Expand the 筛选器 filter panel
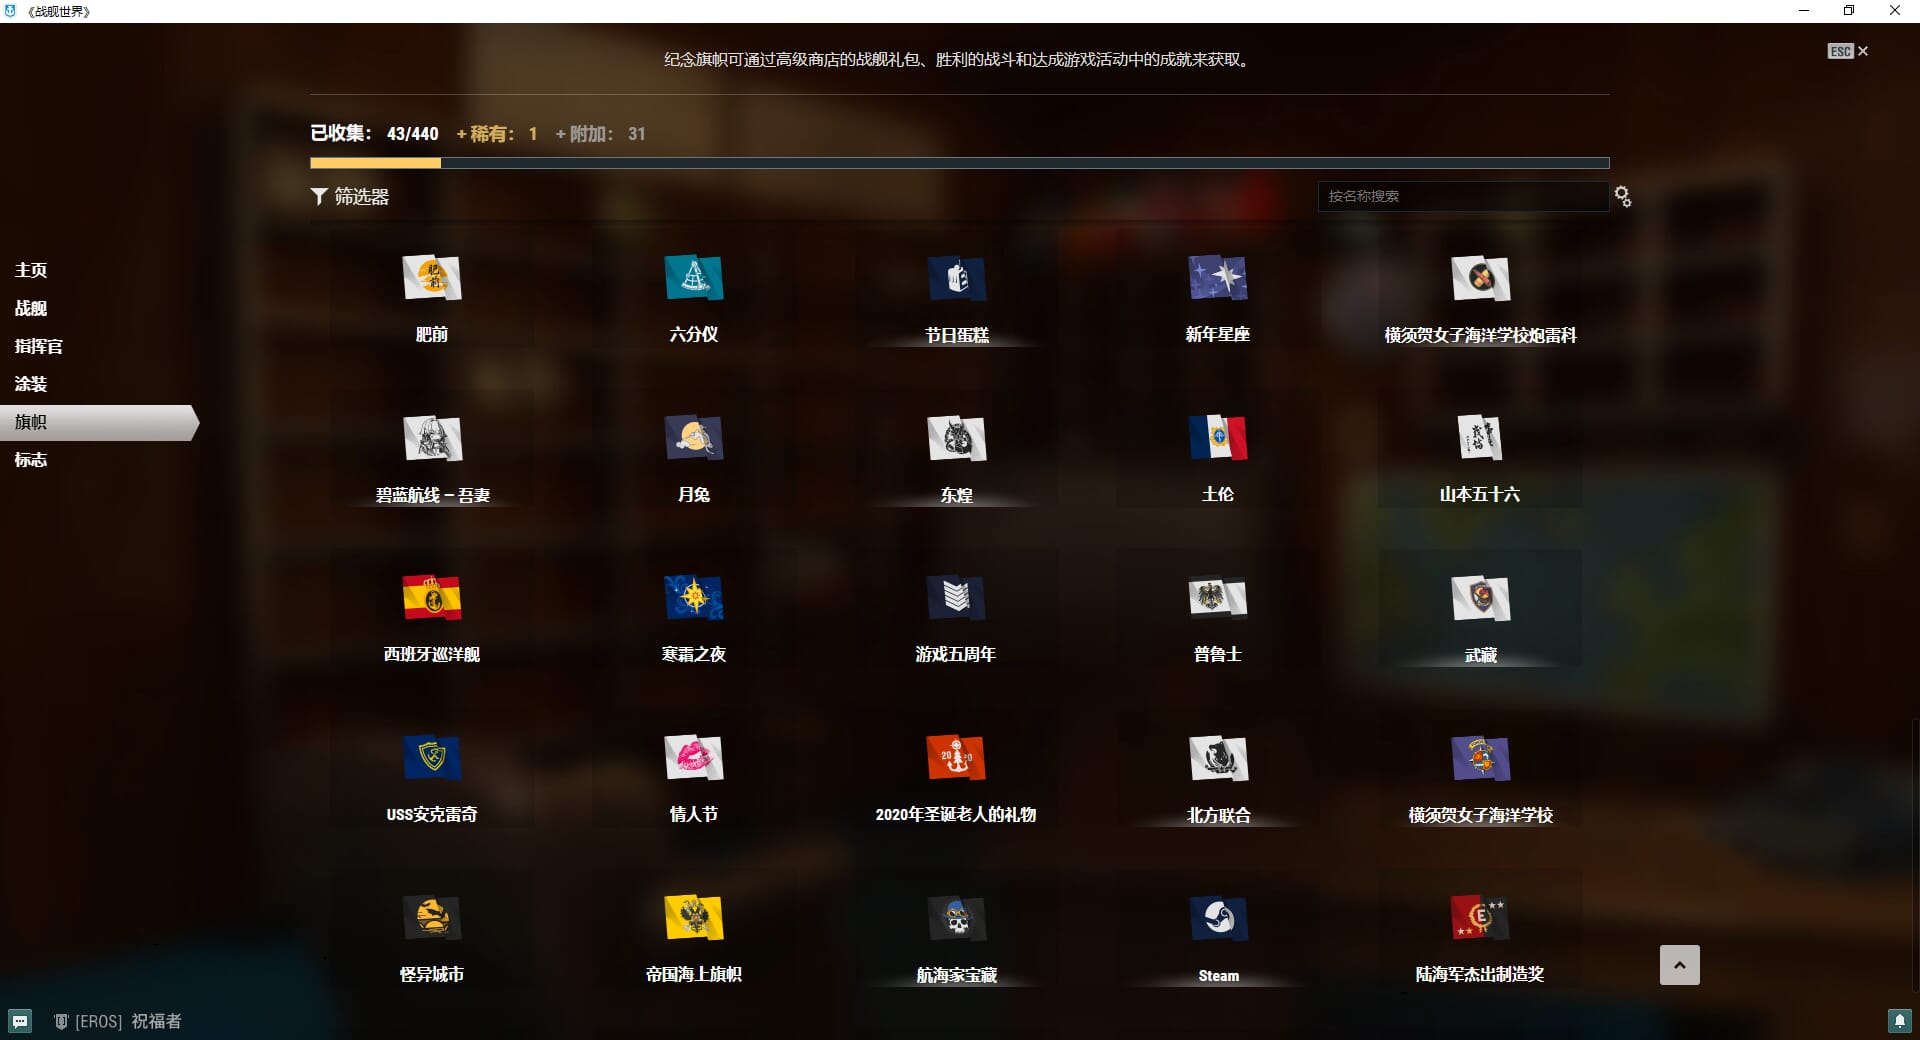 (350, 197)
